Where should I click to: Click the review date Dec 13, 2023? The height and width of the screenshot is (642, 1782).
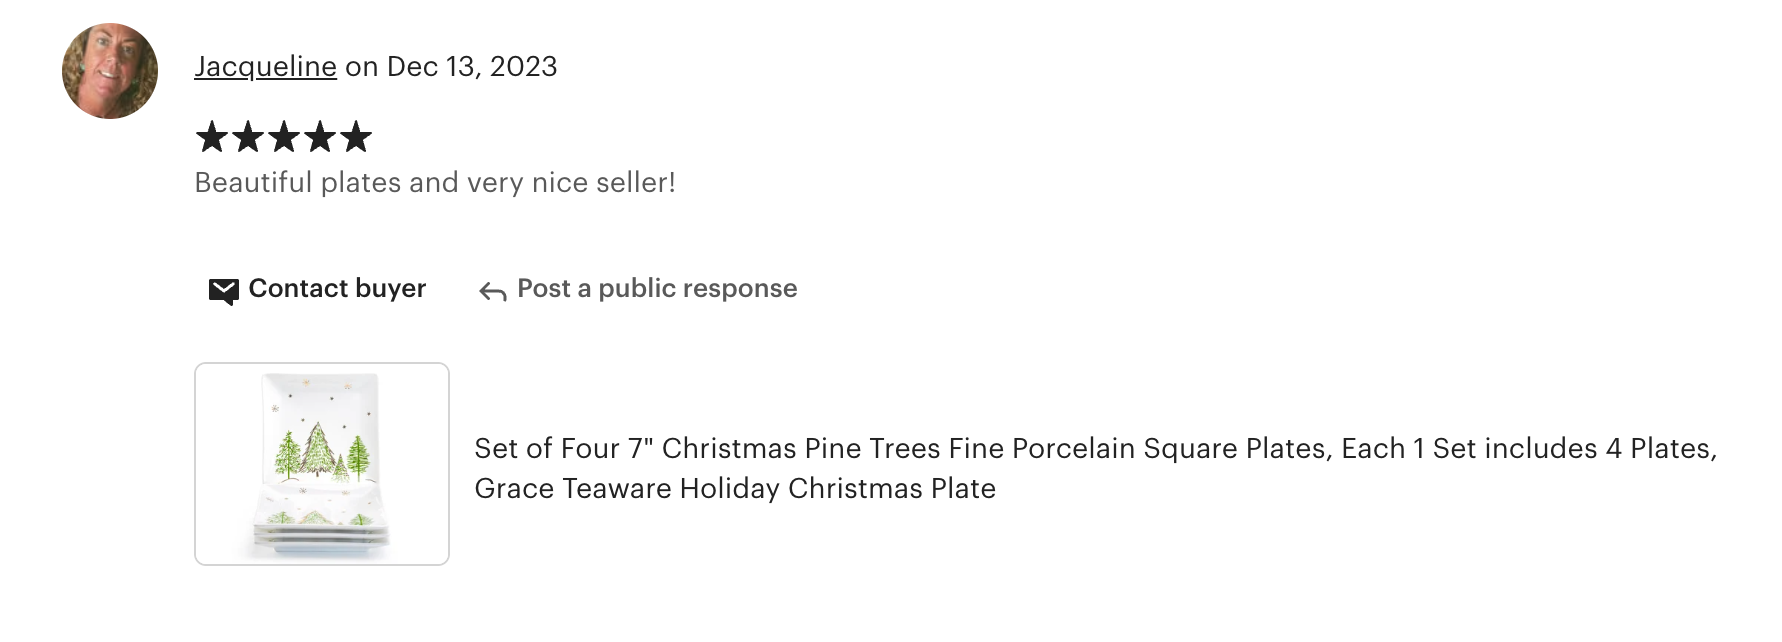click(471, 66)
